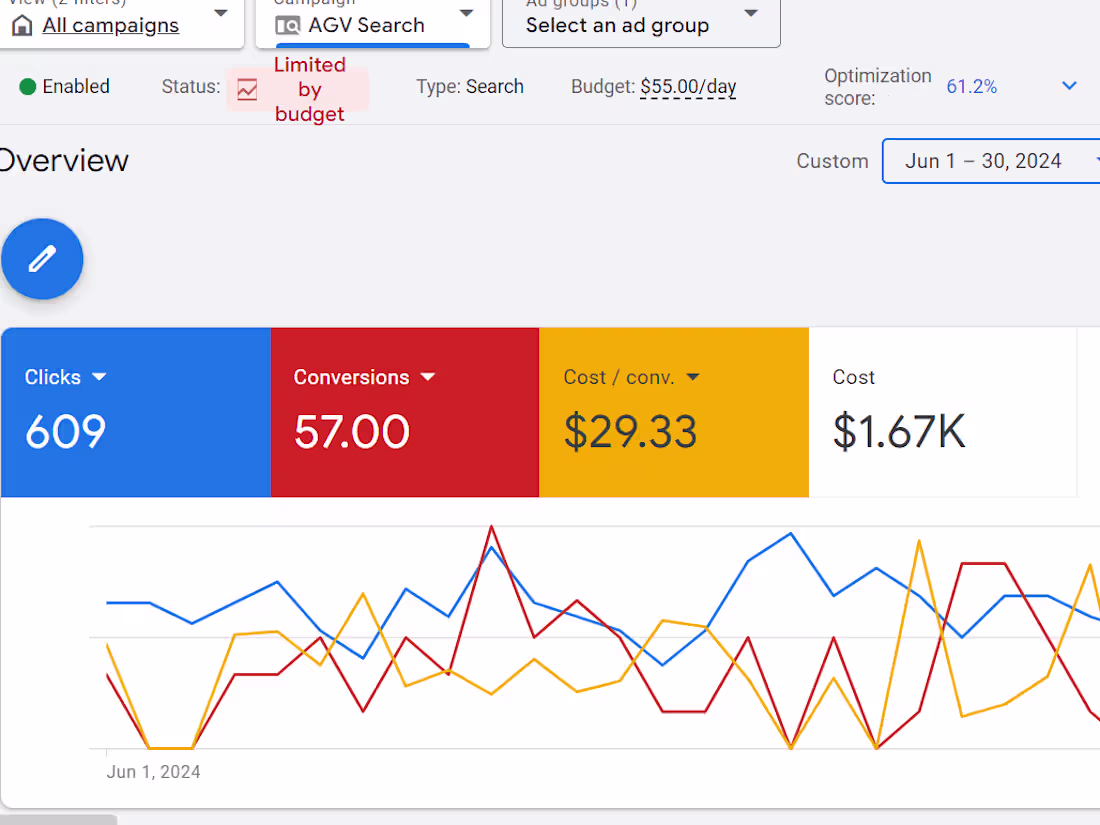Click the All campaigns link text

111,25
